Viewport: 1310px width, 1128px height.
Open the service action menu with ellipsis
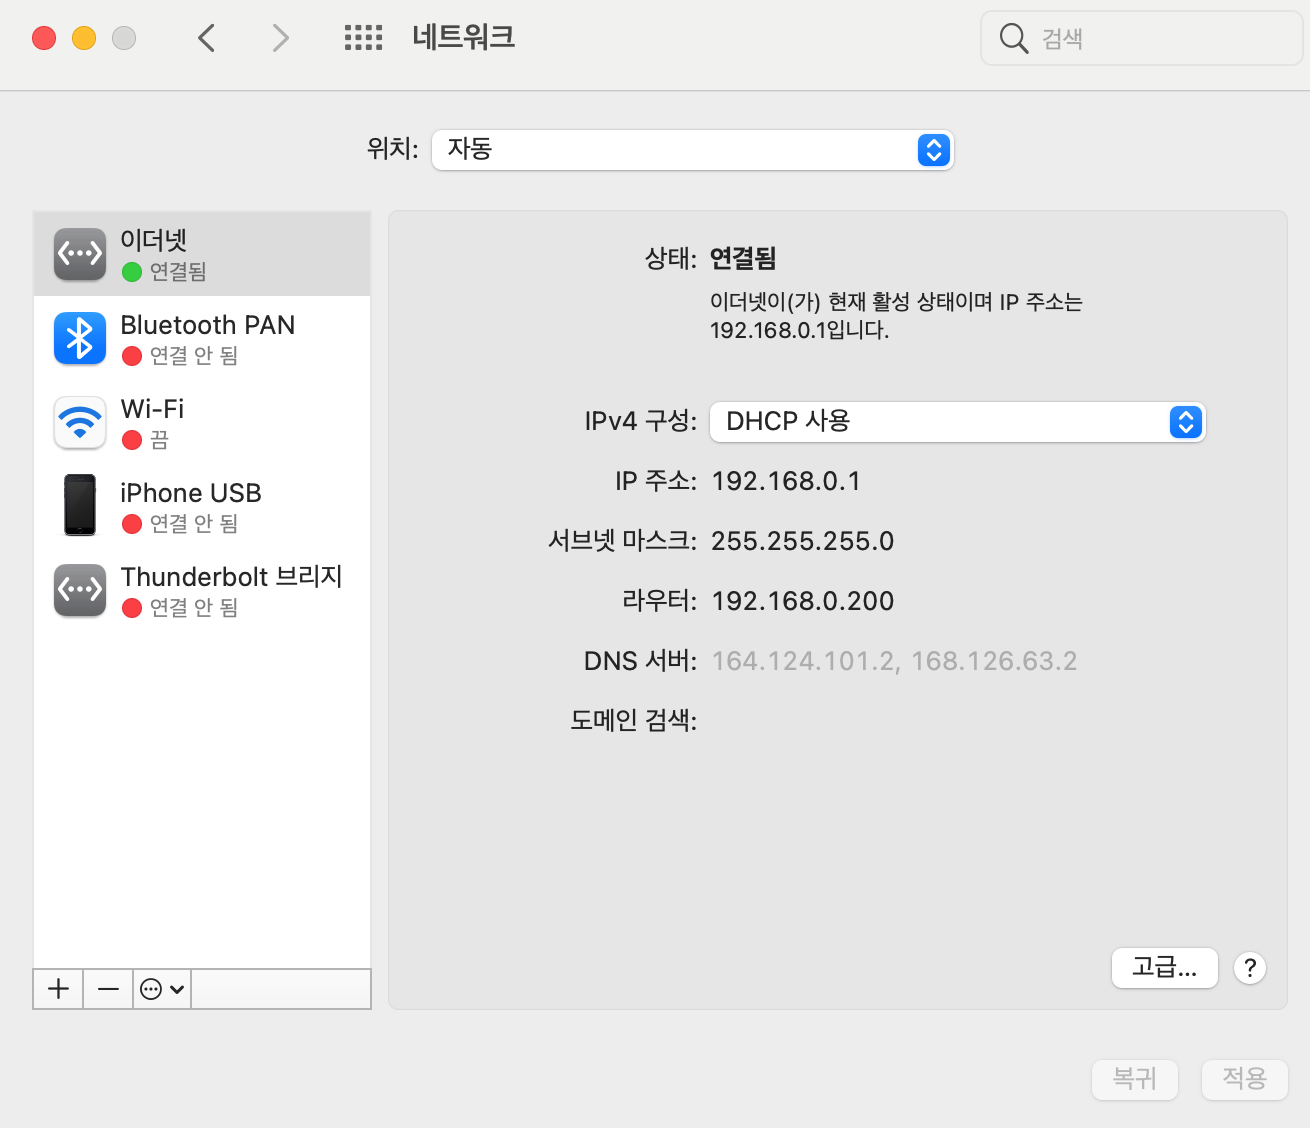162,989
